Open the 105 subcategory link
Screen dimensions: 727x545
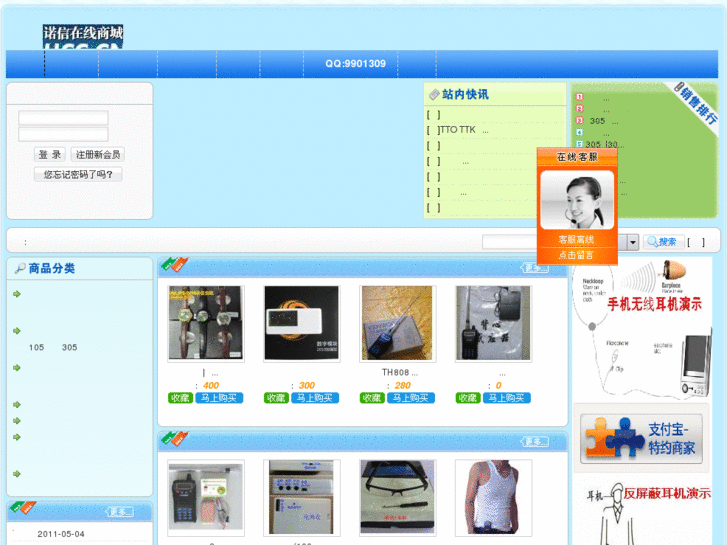(37, 347)
